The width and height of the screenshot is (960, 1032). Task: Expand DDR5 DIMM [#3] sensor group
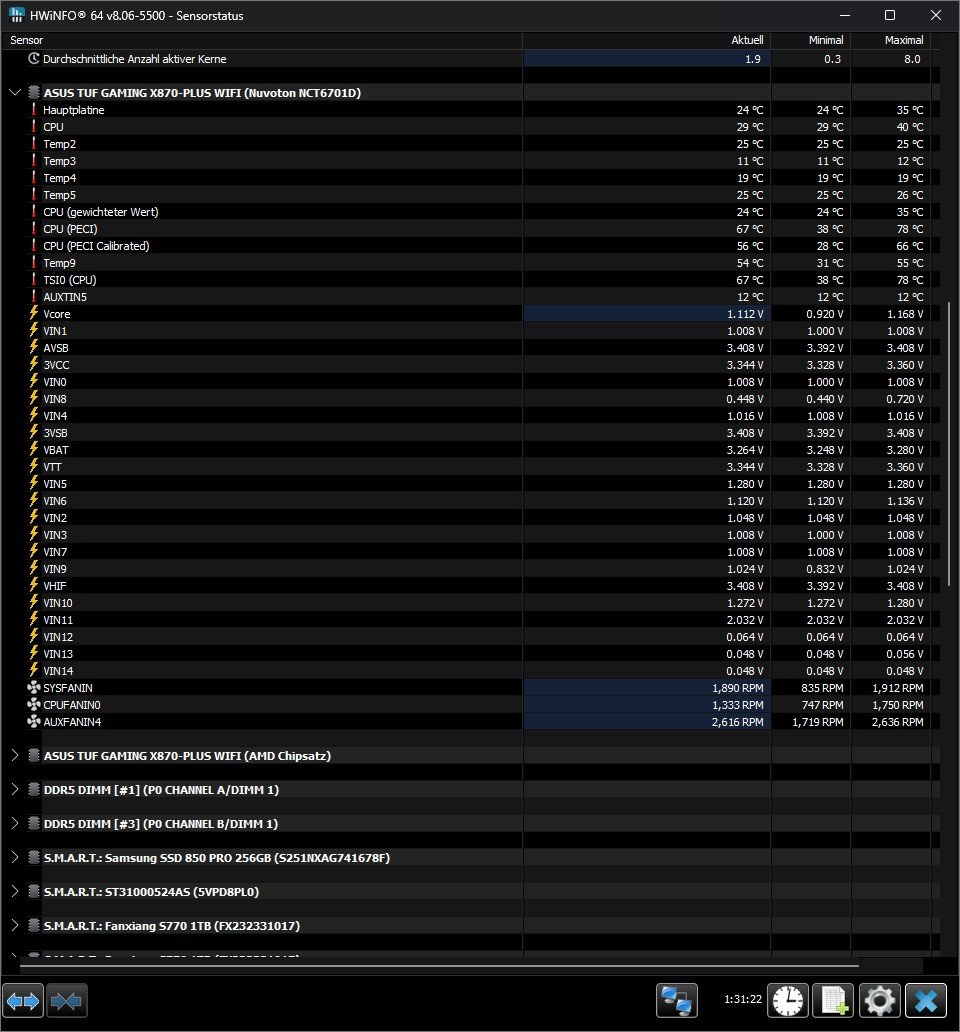pos(14,823)
